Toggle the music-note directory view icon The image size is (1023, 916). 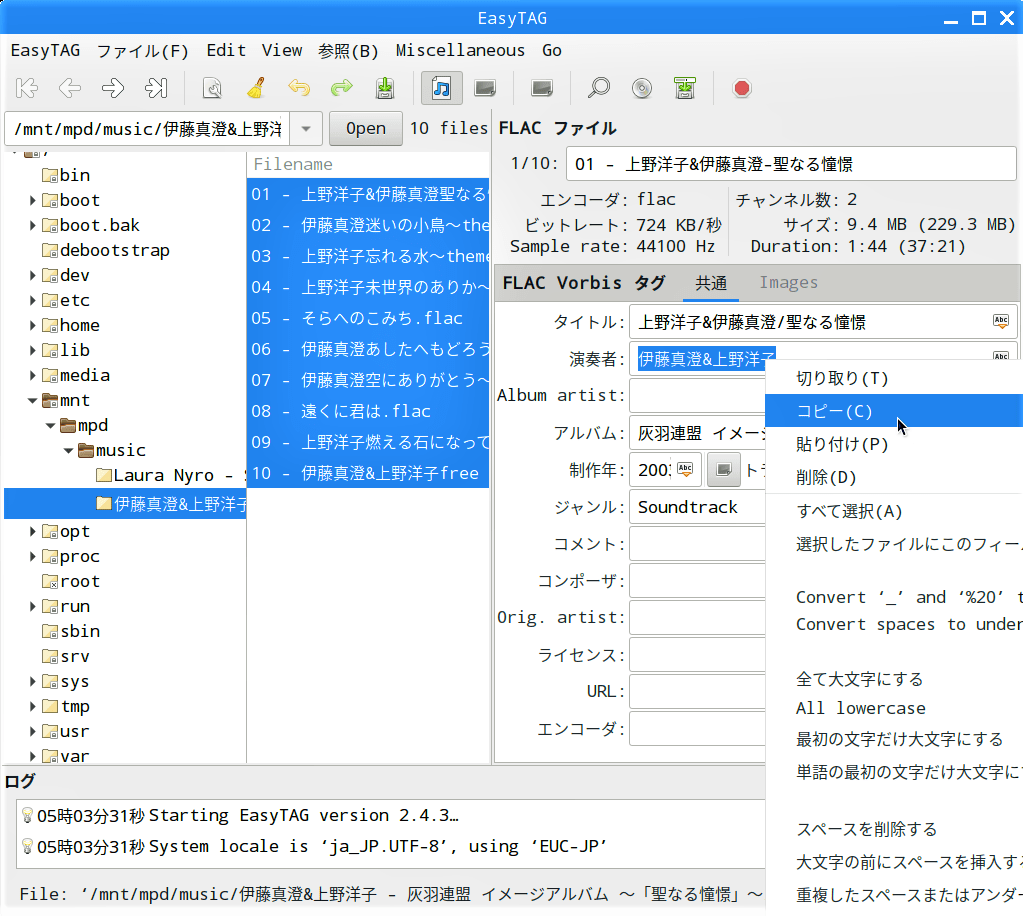[442, 88]
